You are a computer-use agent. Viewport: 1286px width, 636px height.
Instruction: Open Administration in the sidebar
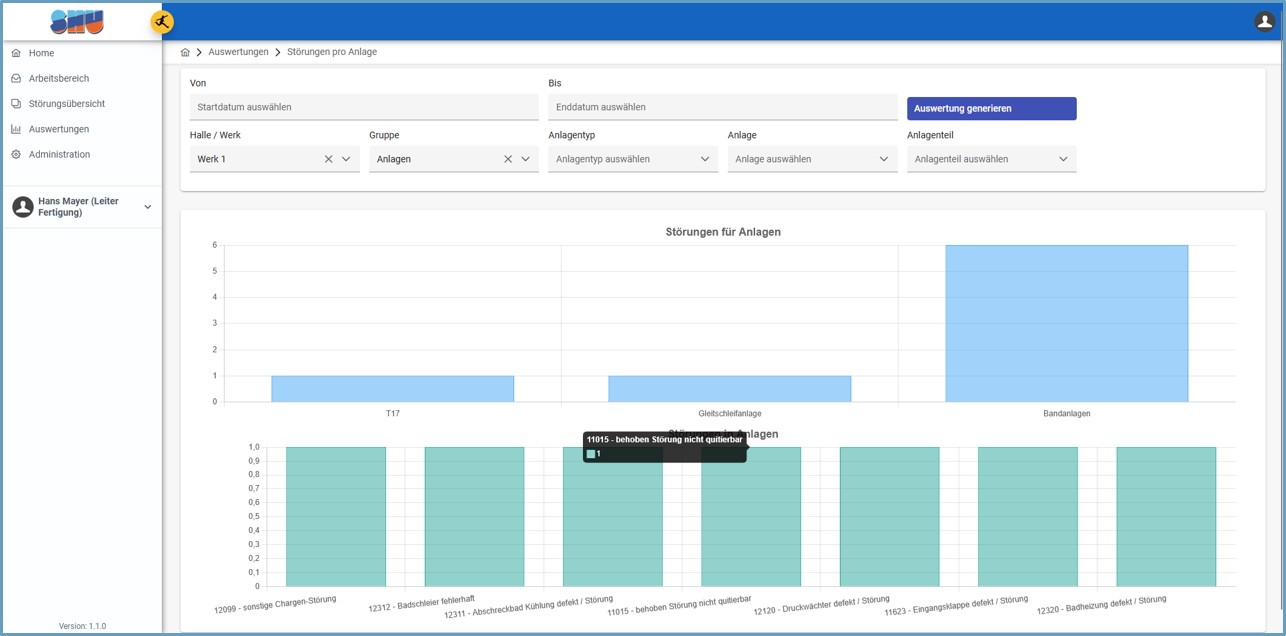click(59, 155)
